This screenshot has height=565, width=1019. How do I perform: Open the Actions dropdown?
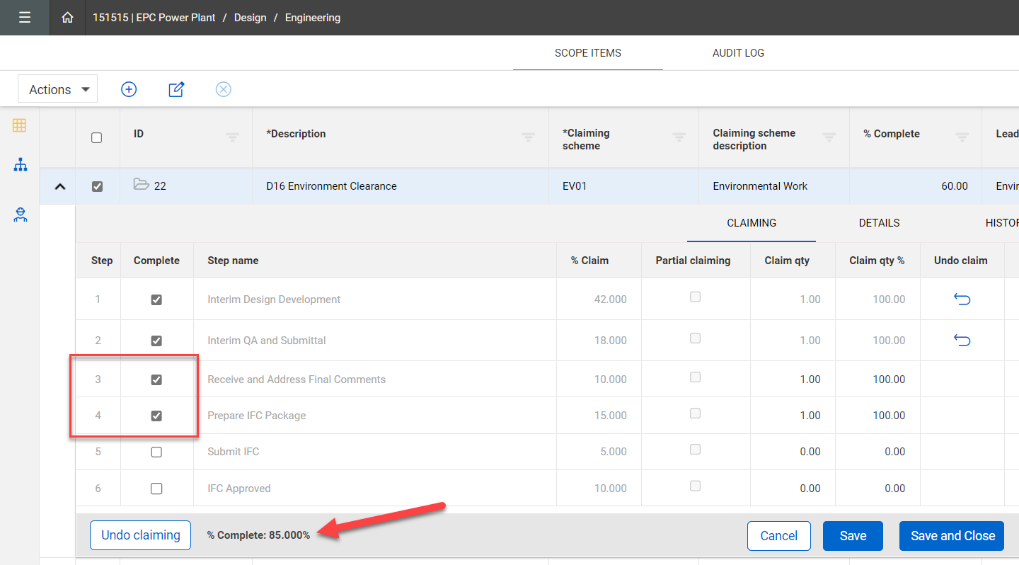pyautogui.click(x=58, y=89)
